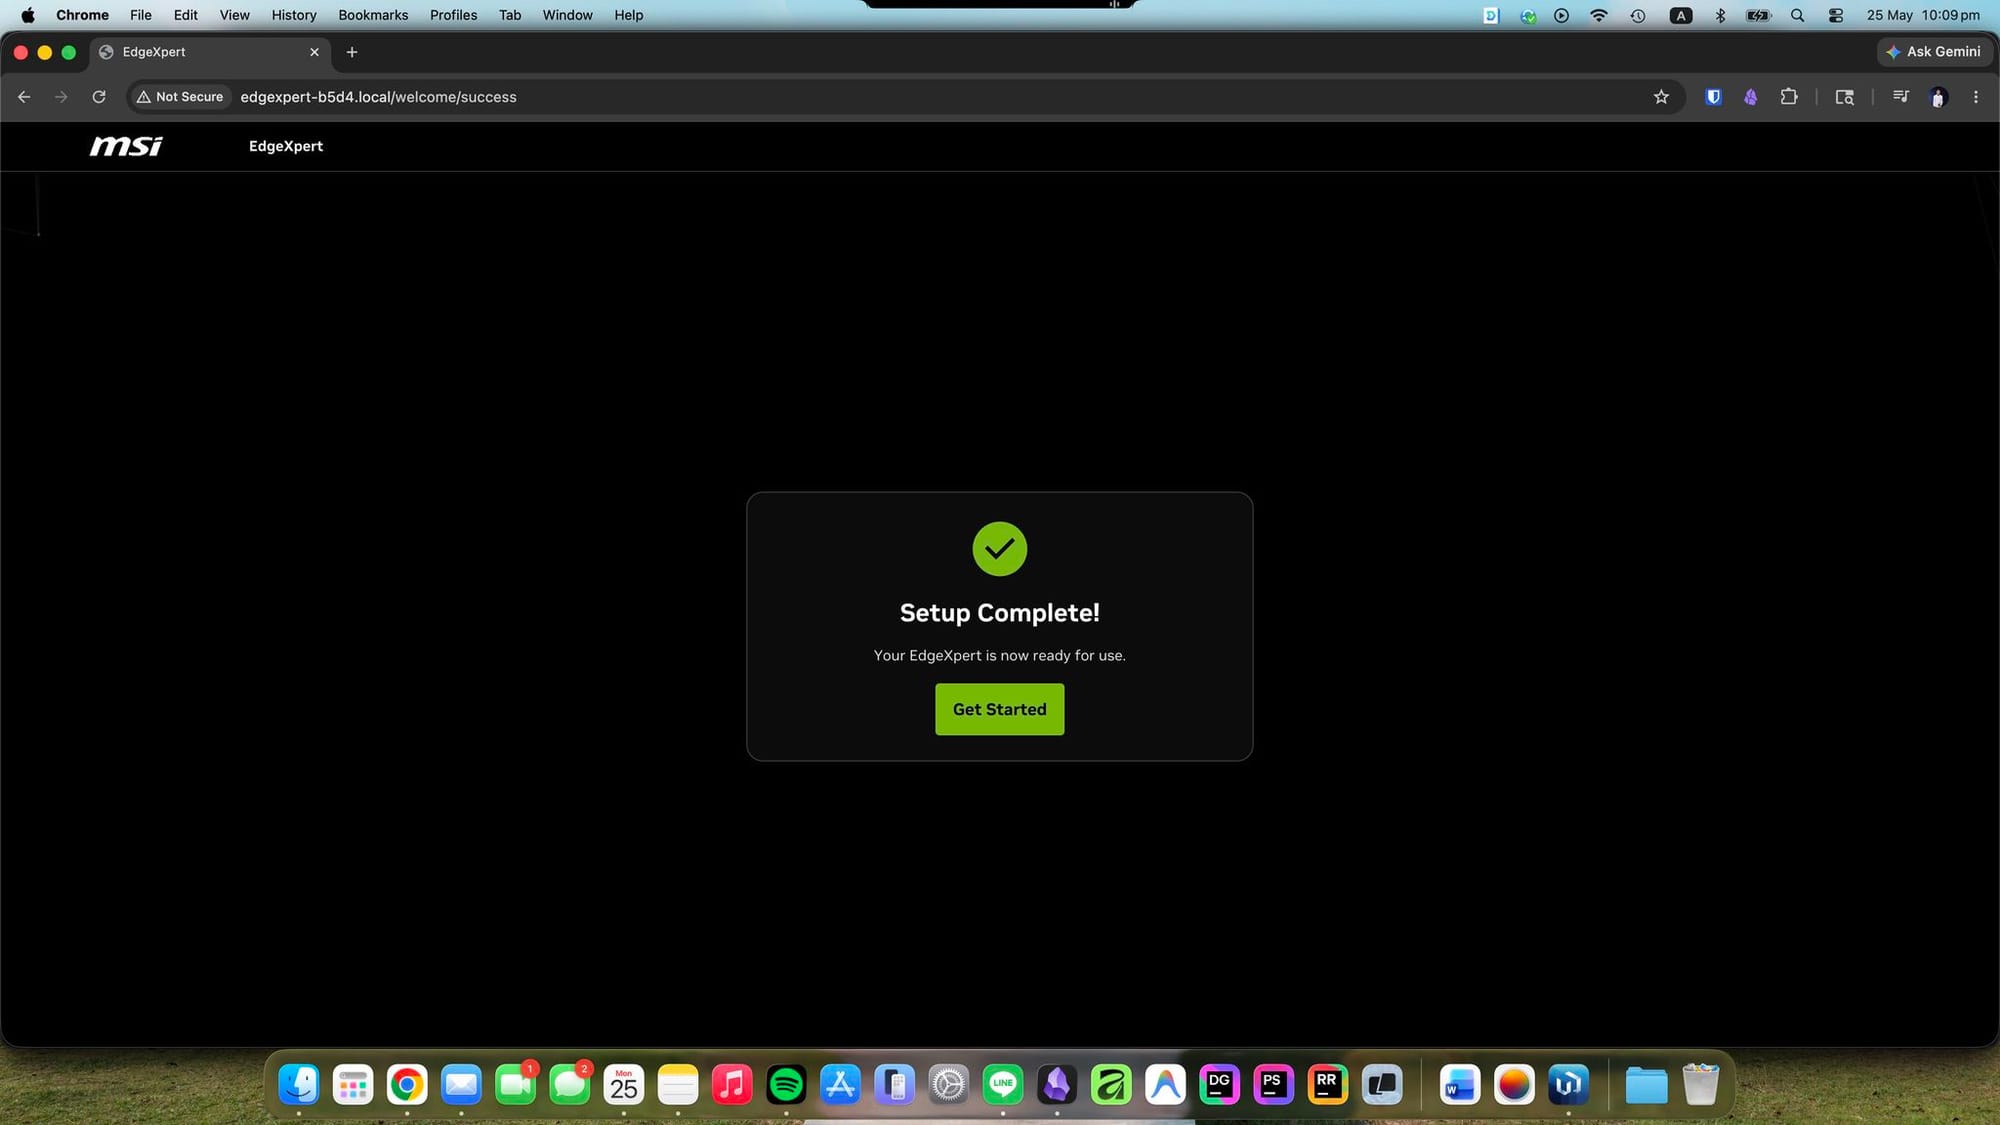Open the side panel search icon in Chrome toolbar
Viewport: 2000px width, 1125px height.
click(1844, 97)
